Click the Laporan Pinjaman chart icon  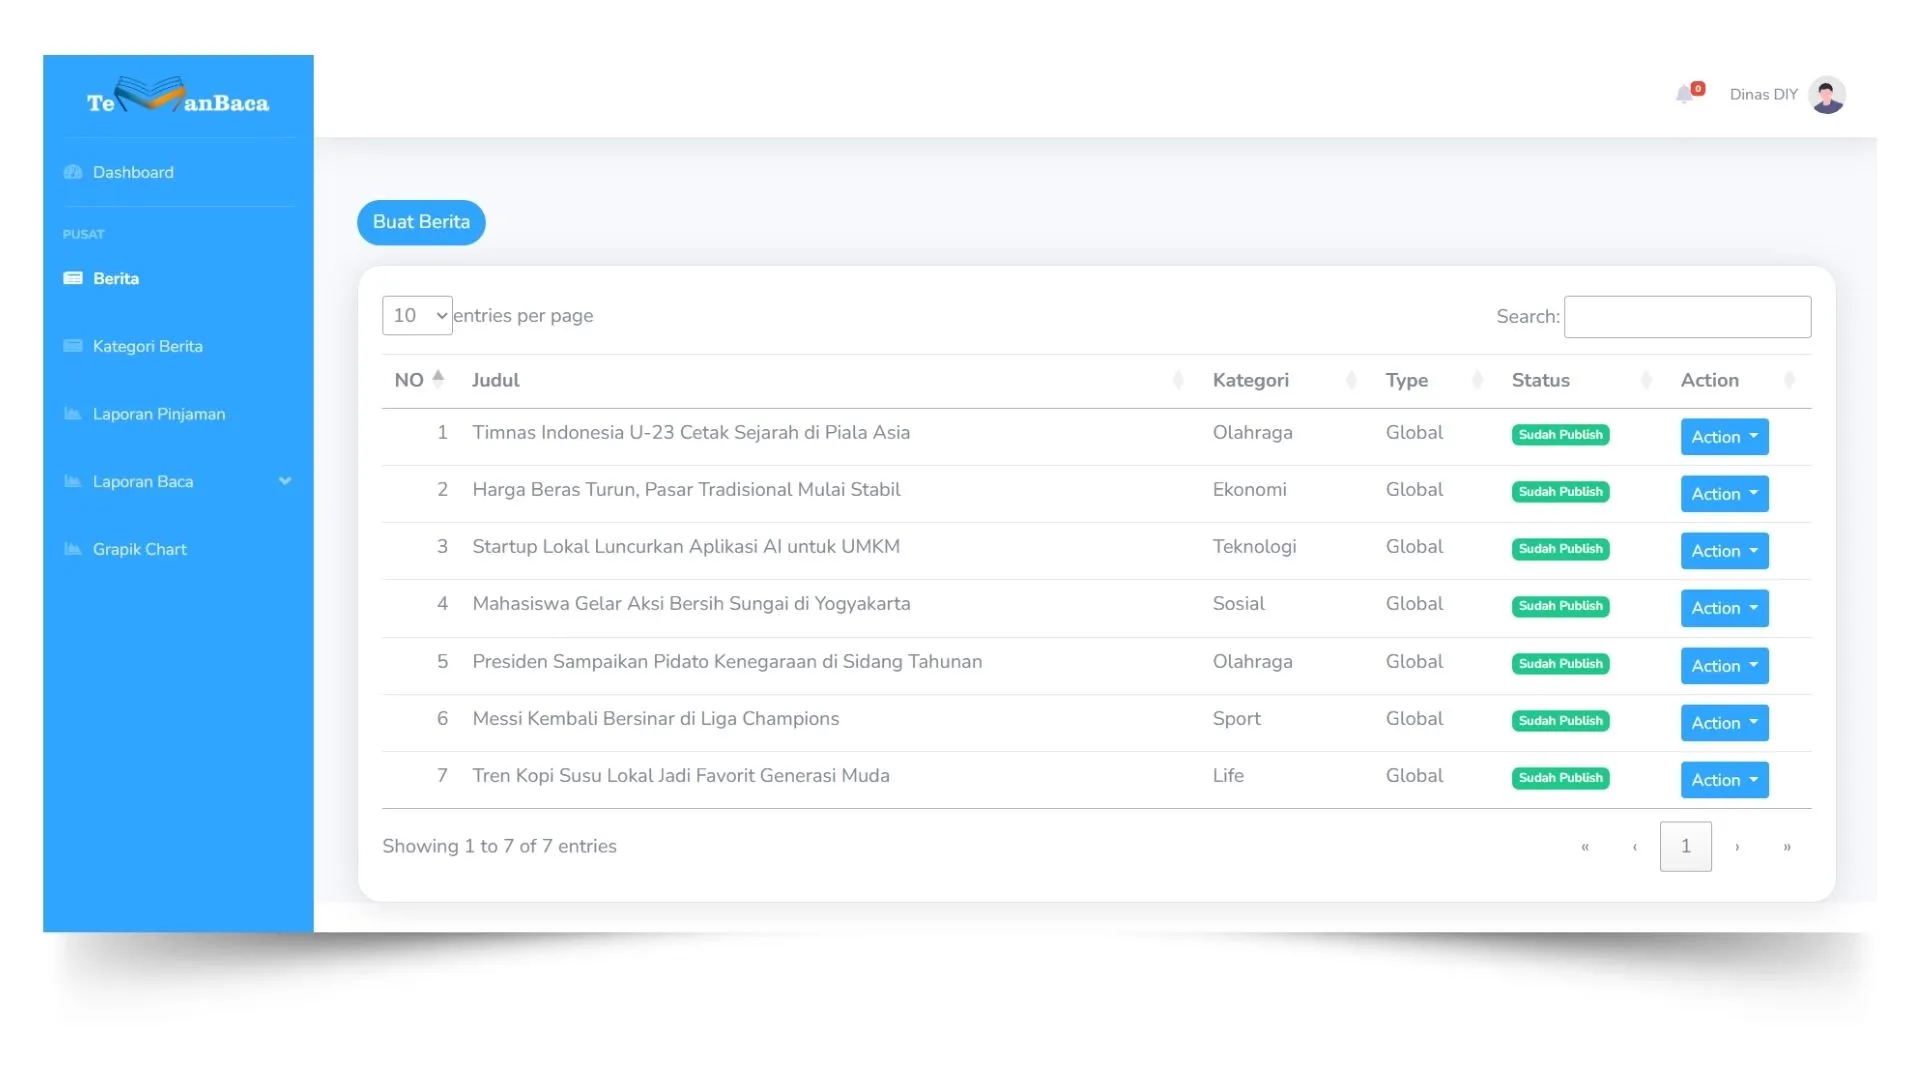pos(72,413)
